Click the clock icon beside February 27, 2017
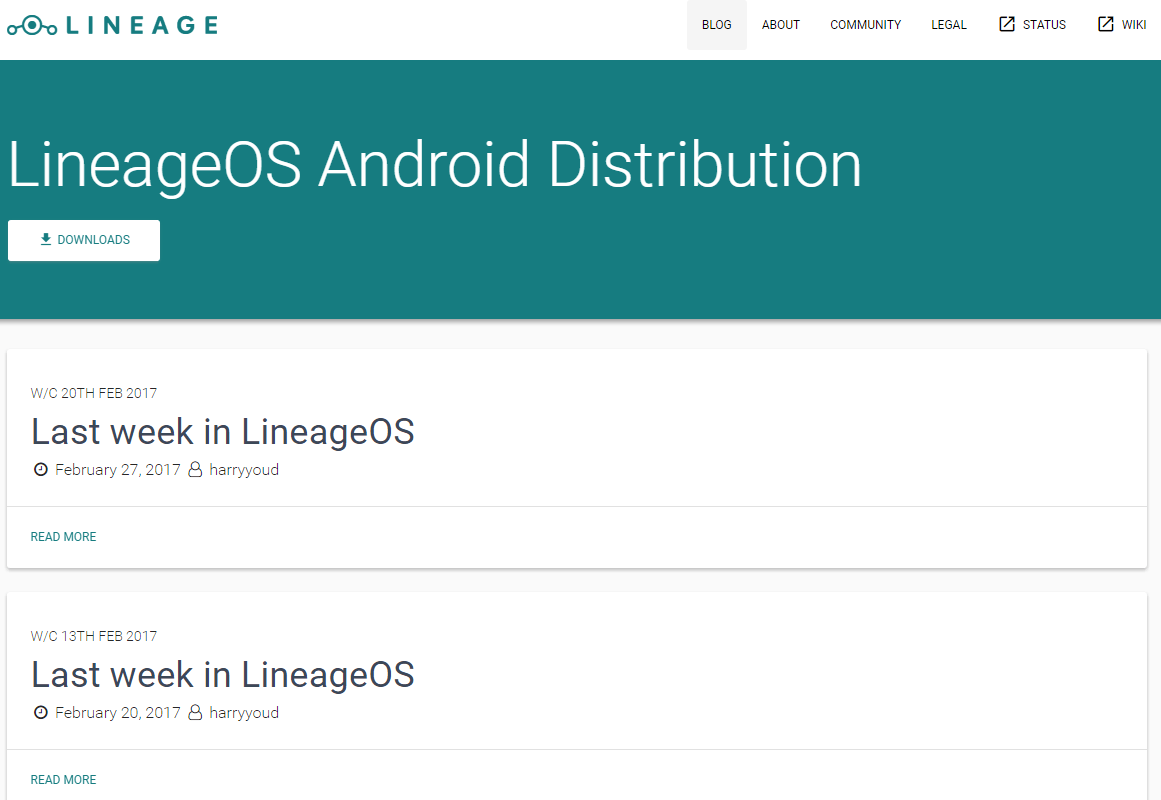The image size is (1161, 800). coord(41,469)
